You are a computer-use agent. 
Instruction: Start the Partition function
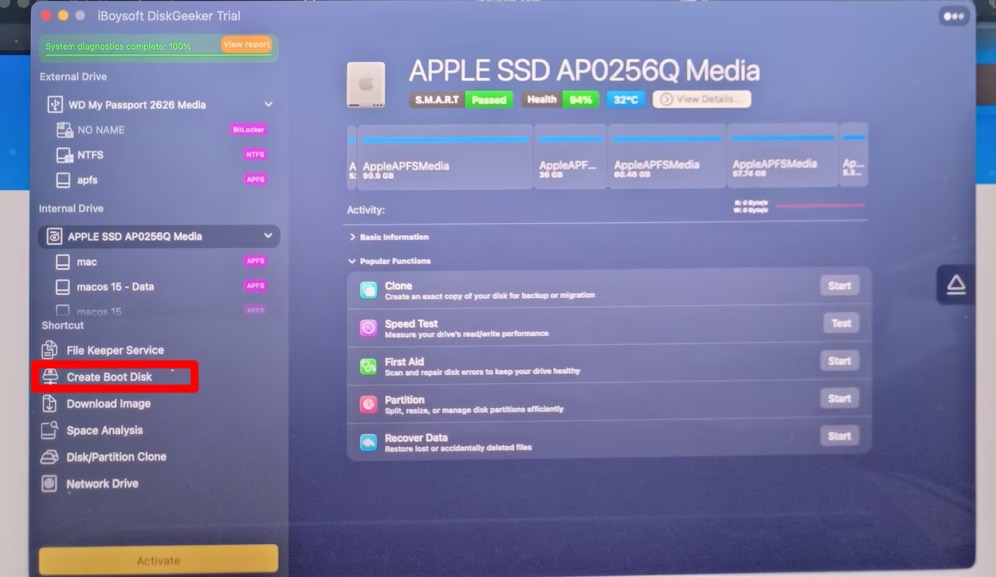pyautogui.click(x=839, y=398)
